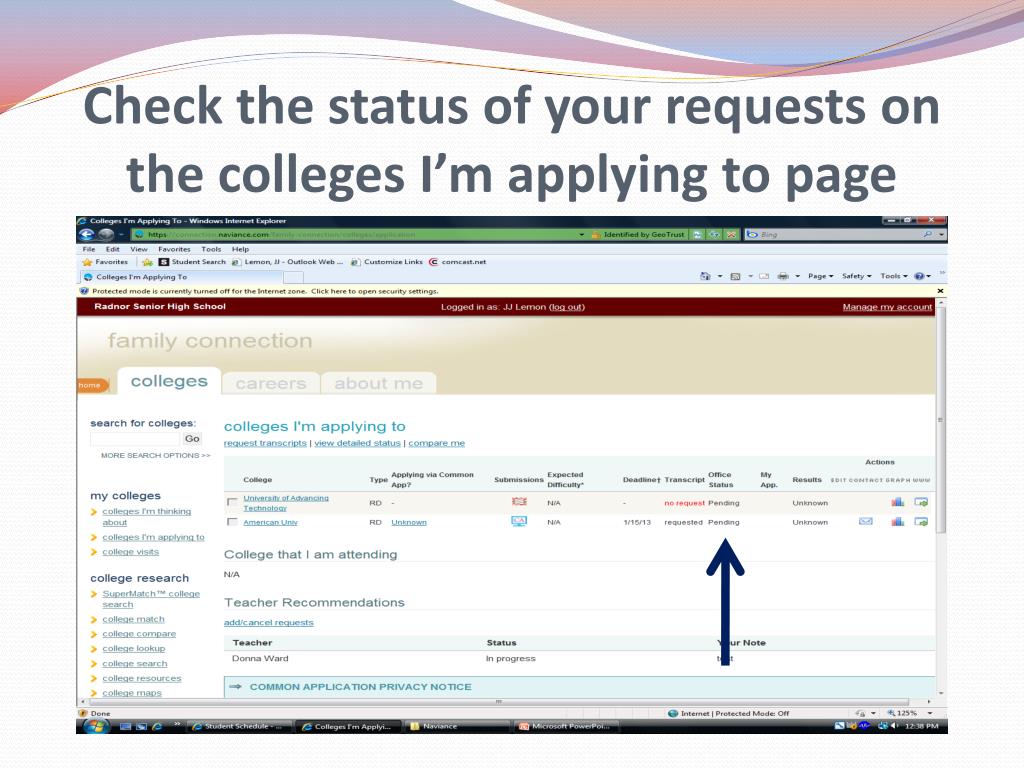Open website icon for American Univ

[x=921, y=521]
